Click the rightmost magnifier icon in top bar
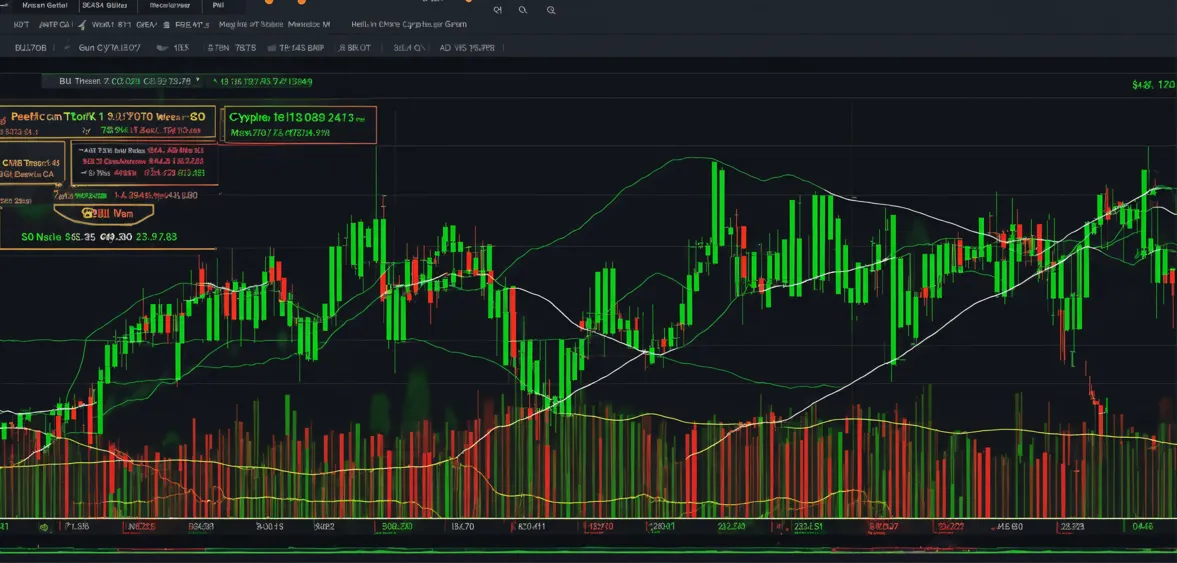This screenshot has width=1177, height=563. point(551,10)
